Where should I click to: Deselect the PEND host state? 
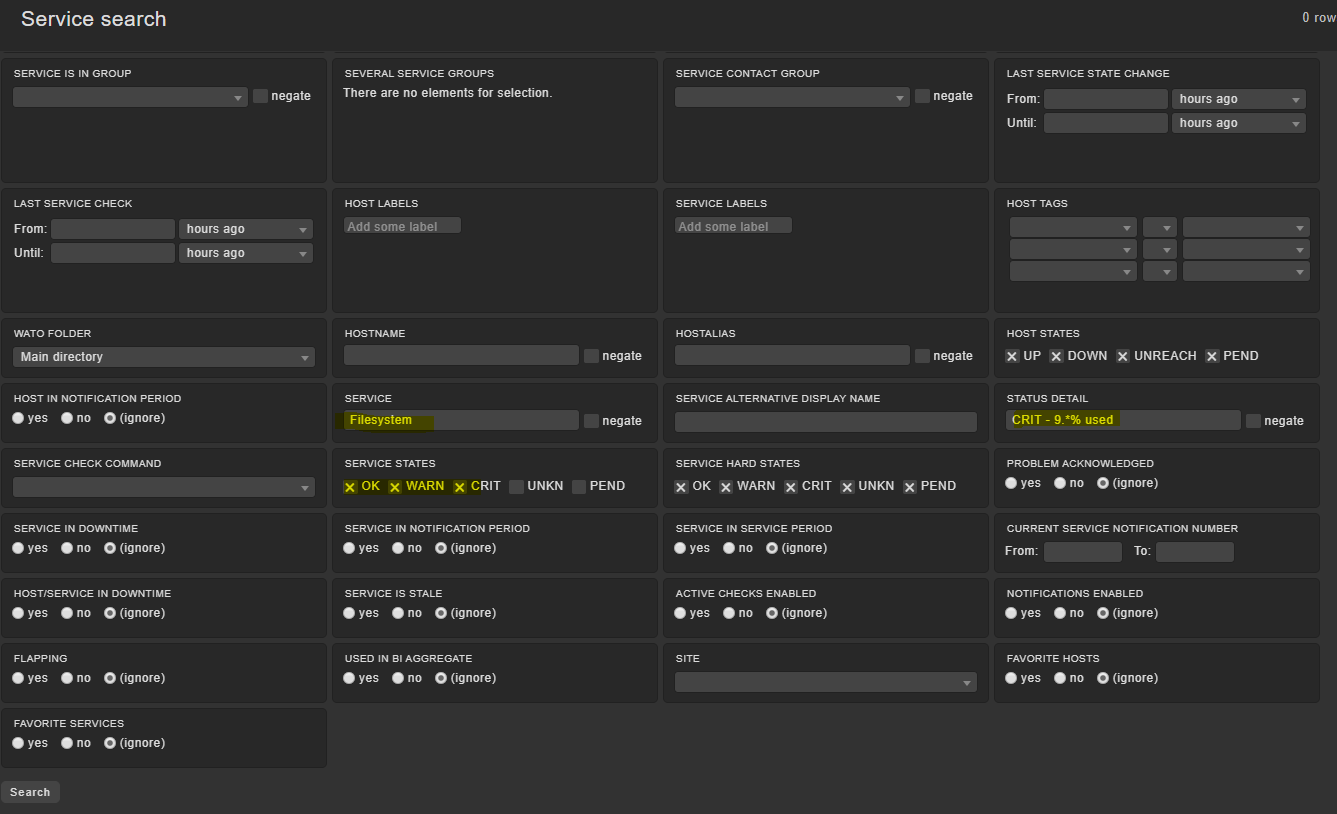pos(1212,356)
